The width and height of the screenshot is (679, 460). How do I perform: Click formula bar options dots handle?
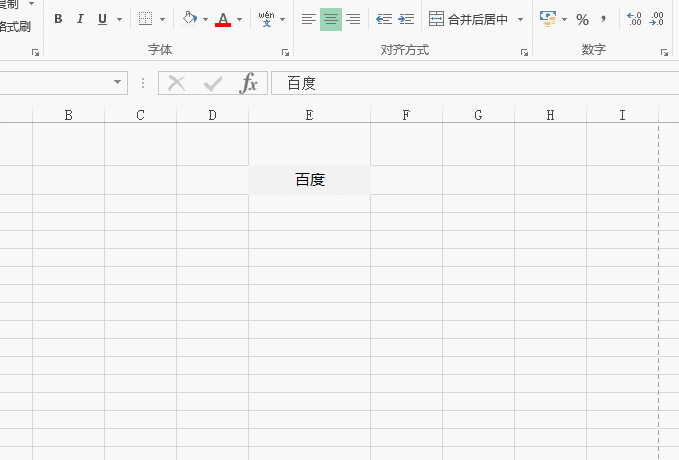[143, 83]
